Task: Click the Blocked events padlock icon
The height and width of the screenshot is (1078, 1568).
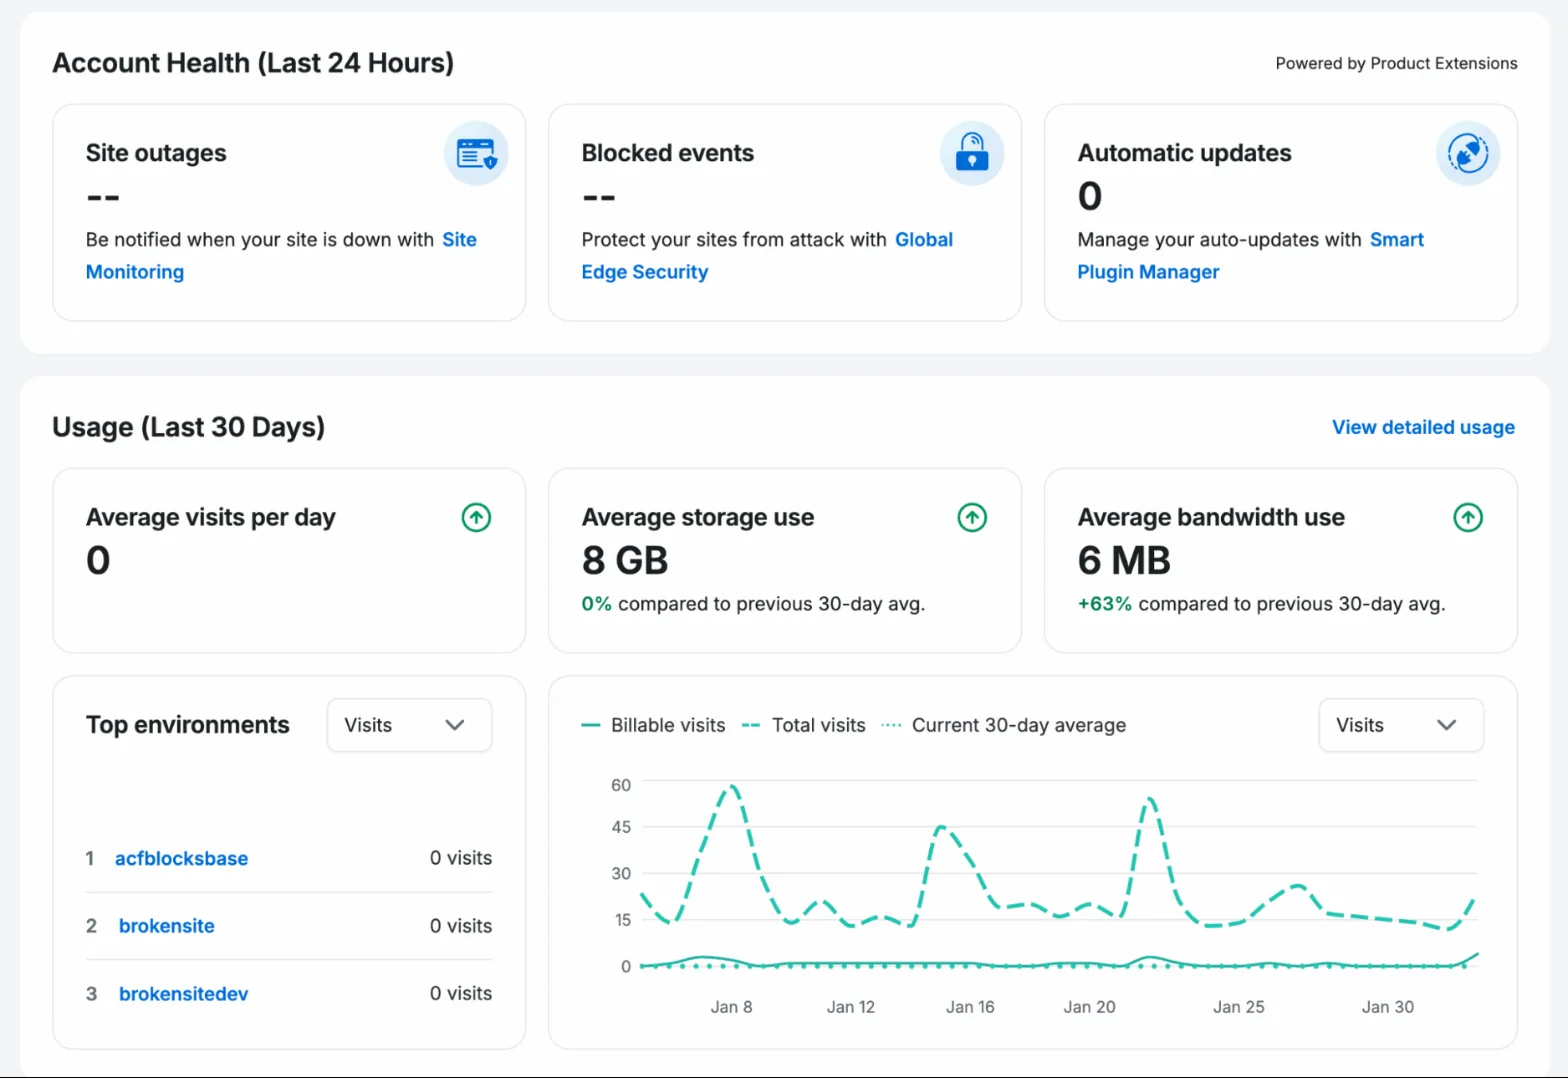Action: 972,154
